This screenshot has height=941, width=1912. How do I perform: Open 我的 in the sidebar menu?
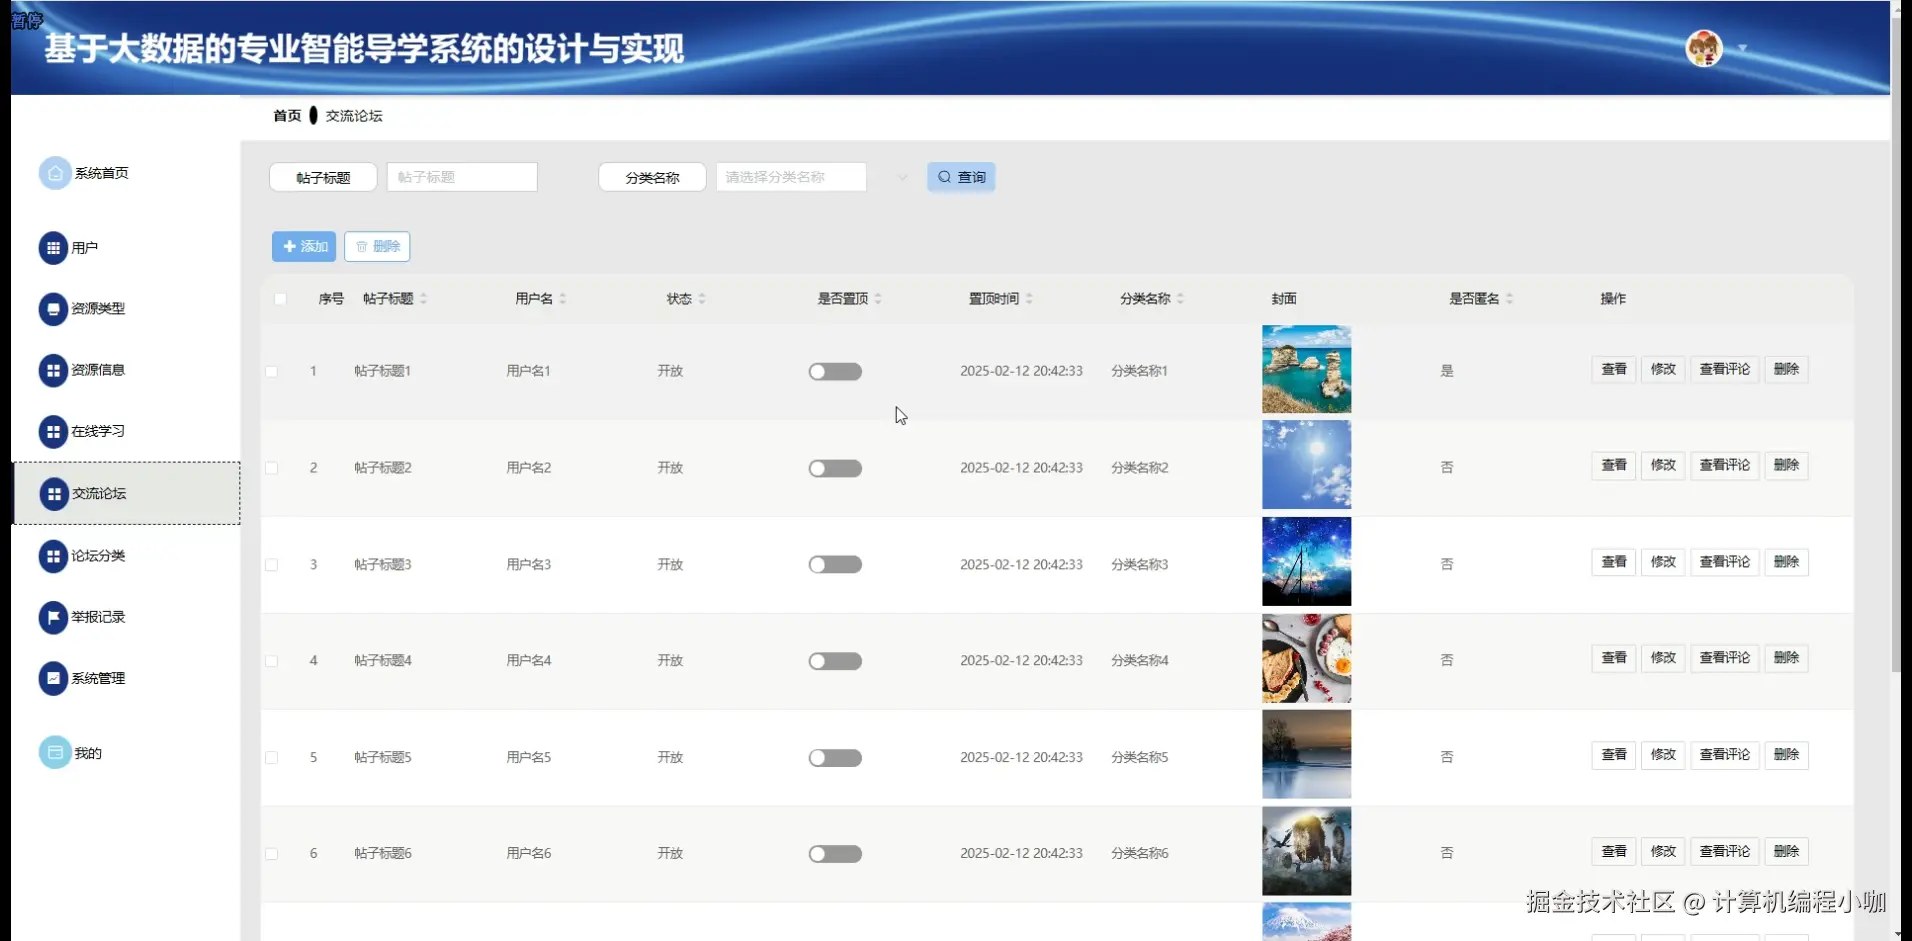tap(88, 753)
